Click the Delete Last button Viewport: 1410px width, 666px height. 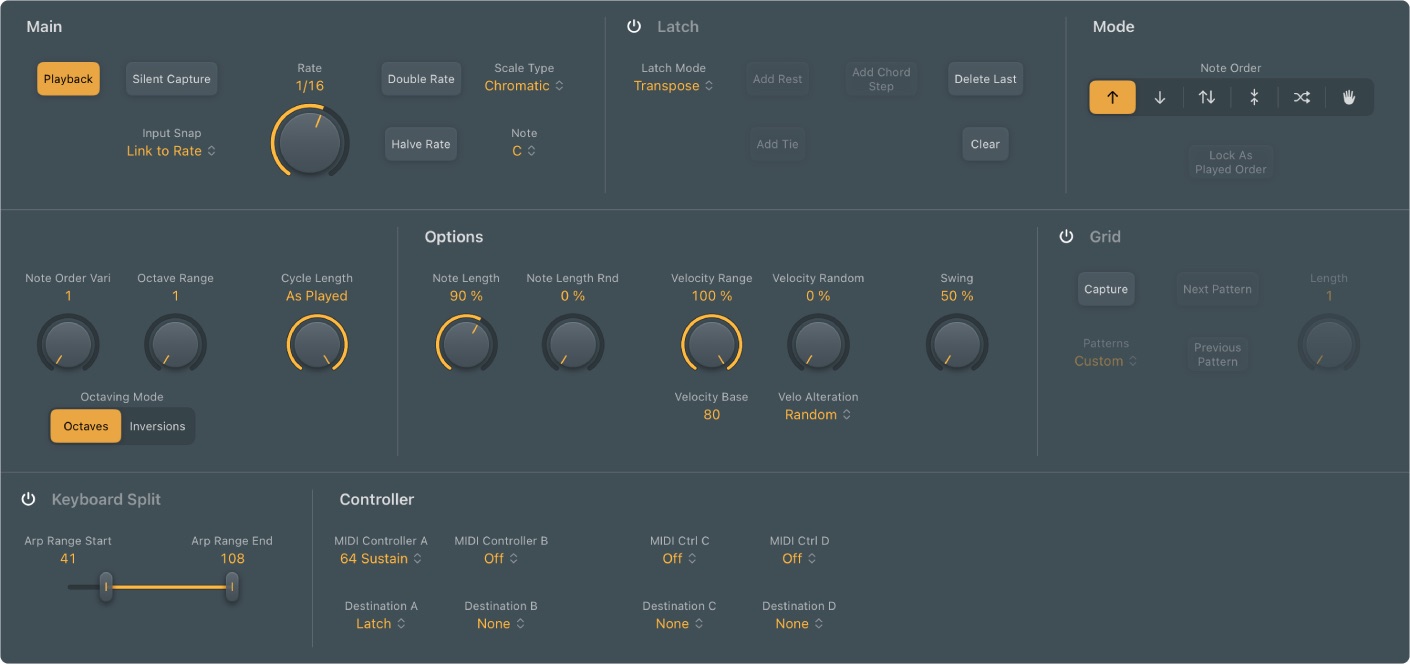[x=985, y=79]
